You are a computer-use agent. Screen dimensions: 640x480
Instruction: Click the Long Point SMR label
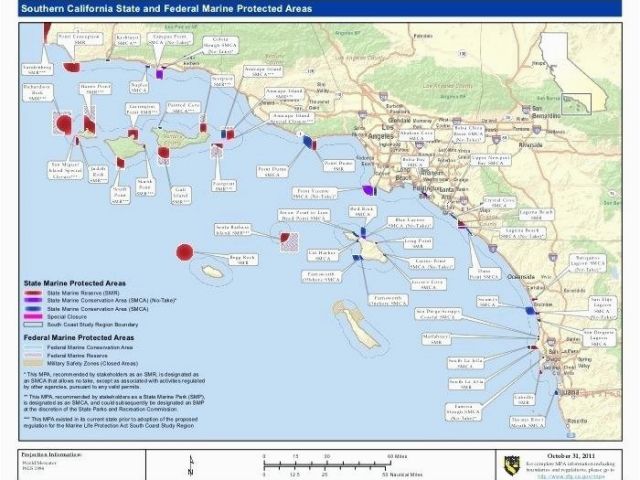pyautogui.click(x=418, y=244)
